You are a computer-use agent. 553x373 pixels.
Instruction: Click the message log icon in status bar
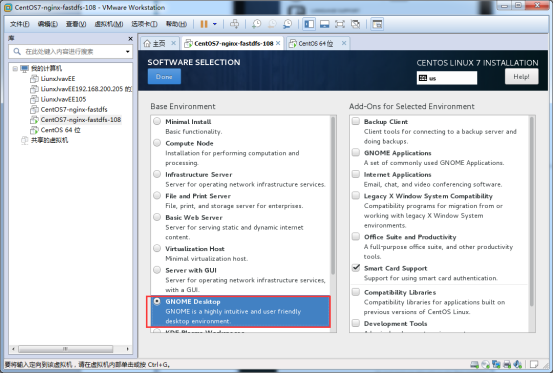click(x=534, y=365)
